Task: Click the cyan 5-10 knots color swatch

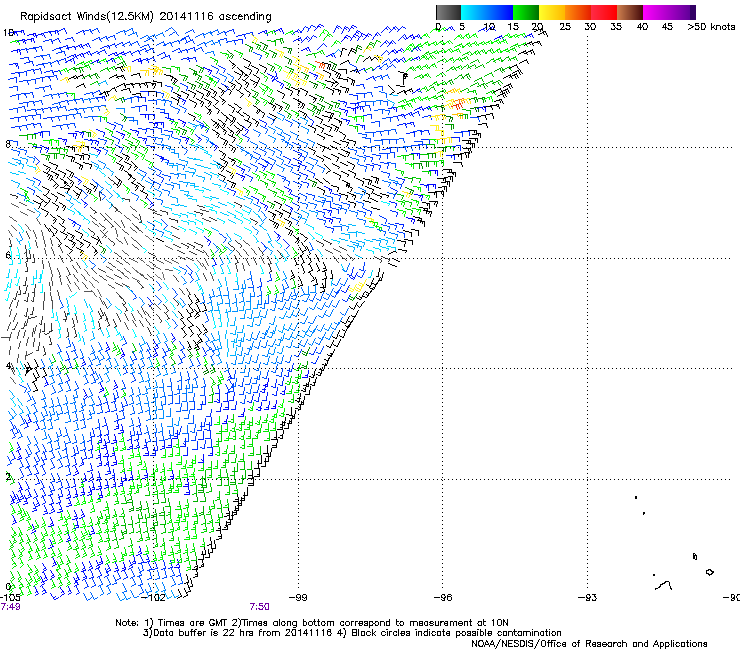Action: (473, 12)
